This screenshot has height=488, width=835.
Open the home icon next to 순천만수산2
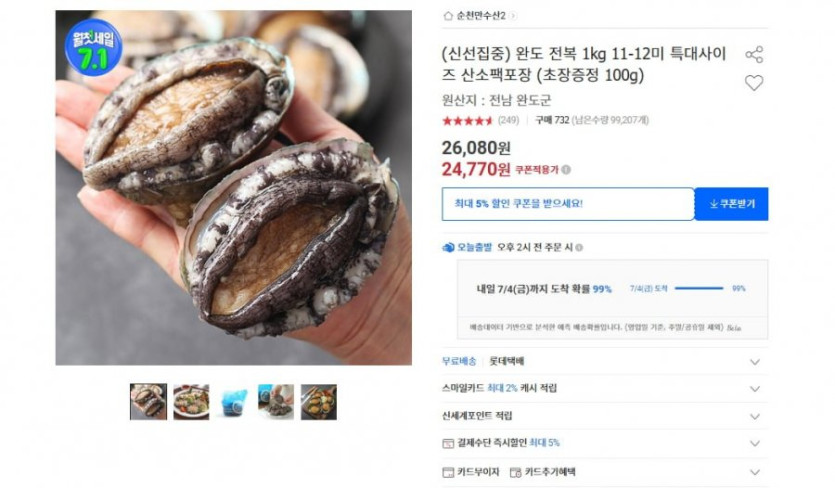tap(448, 16)
